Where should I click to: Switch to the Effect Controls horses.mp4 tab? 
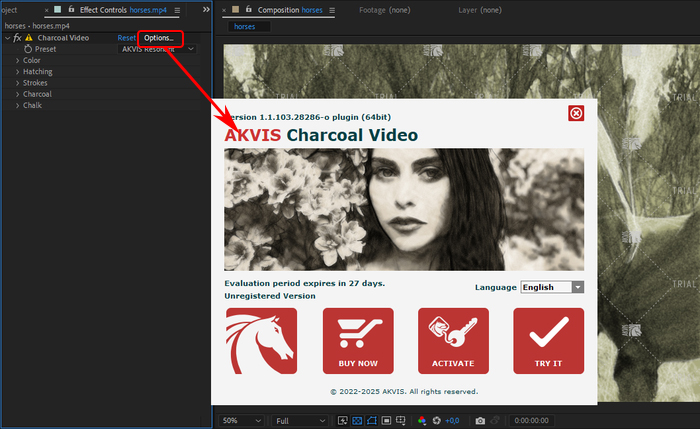[x=123, y=10]
